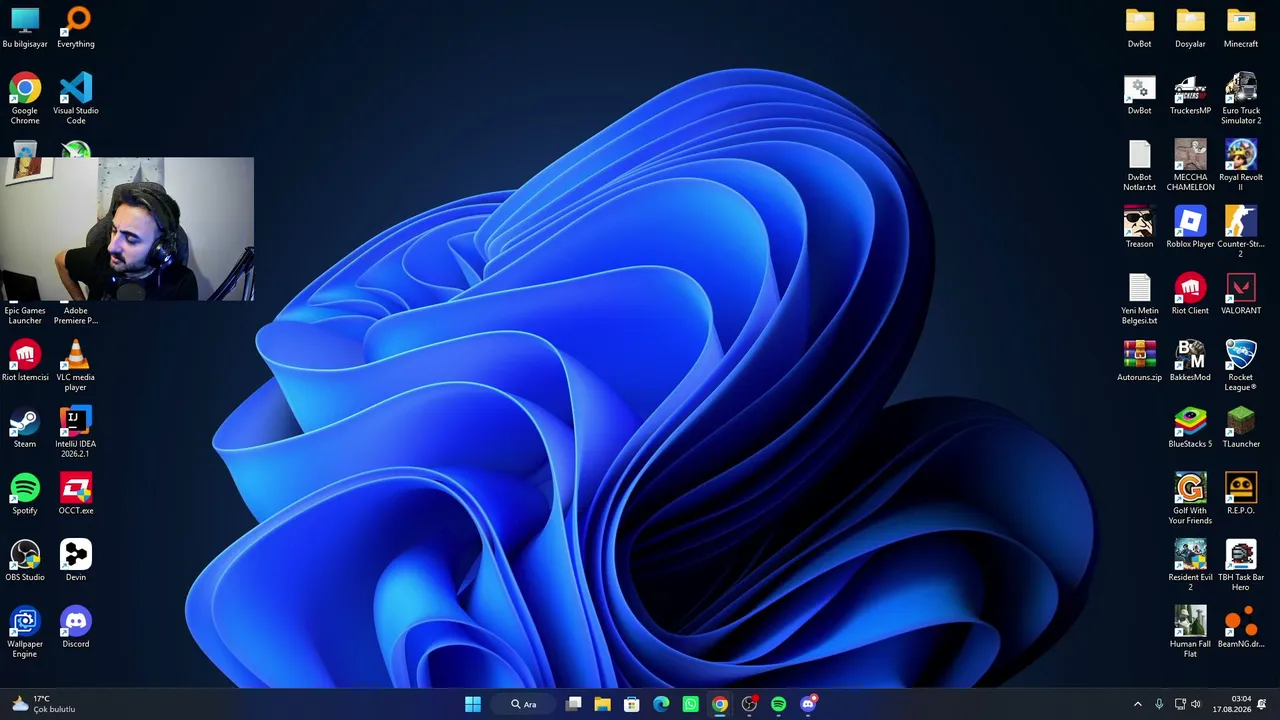This screenshot has width=1280, height=720.
Task: Select the Autoruns.zip archive
Action: (x=1139, y=361)
